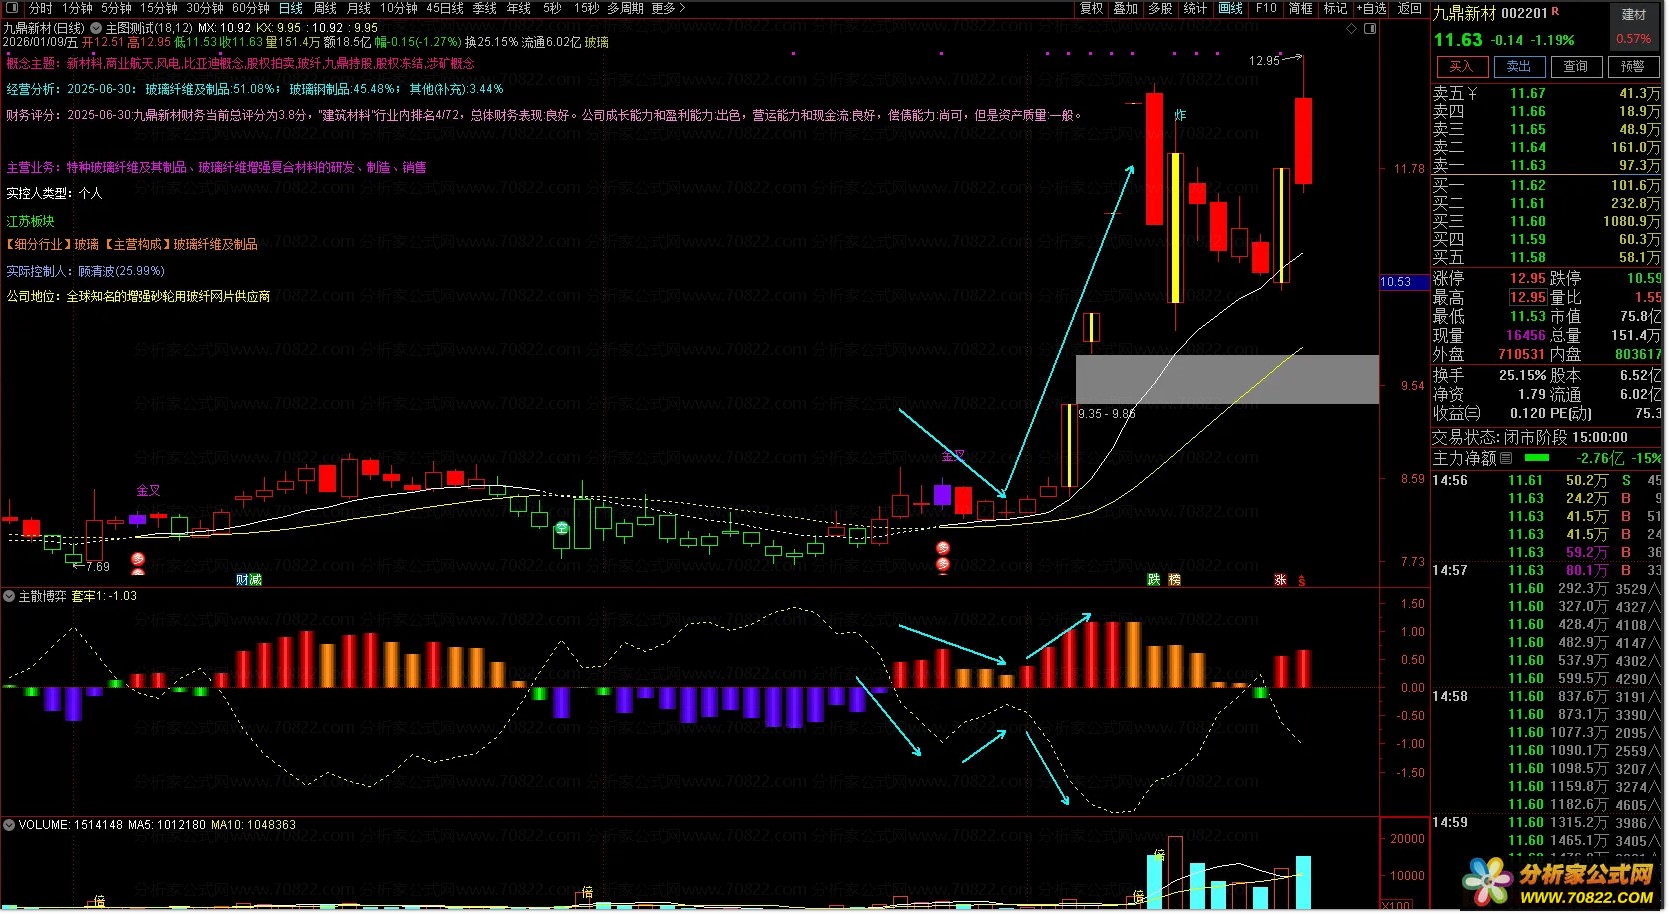Viewport: 1670px width, 914px height.
Task: Click the X100 scale label in the volume axis
Action: click(1397, 905)
